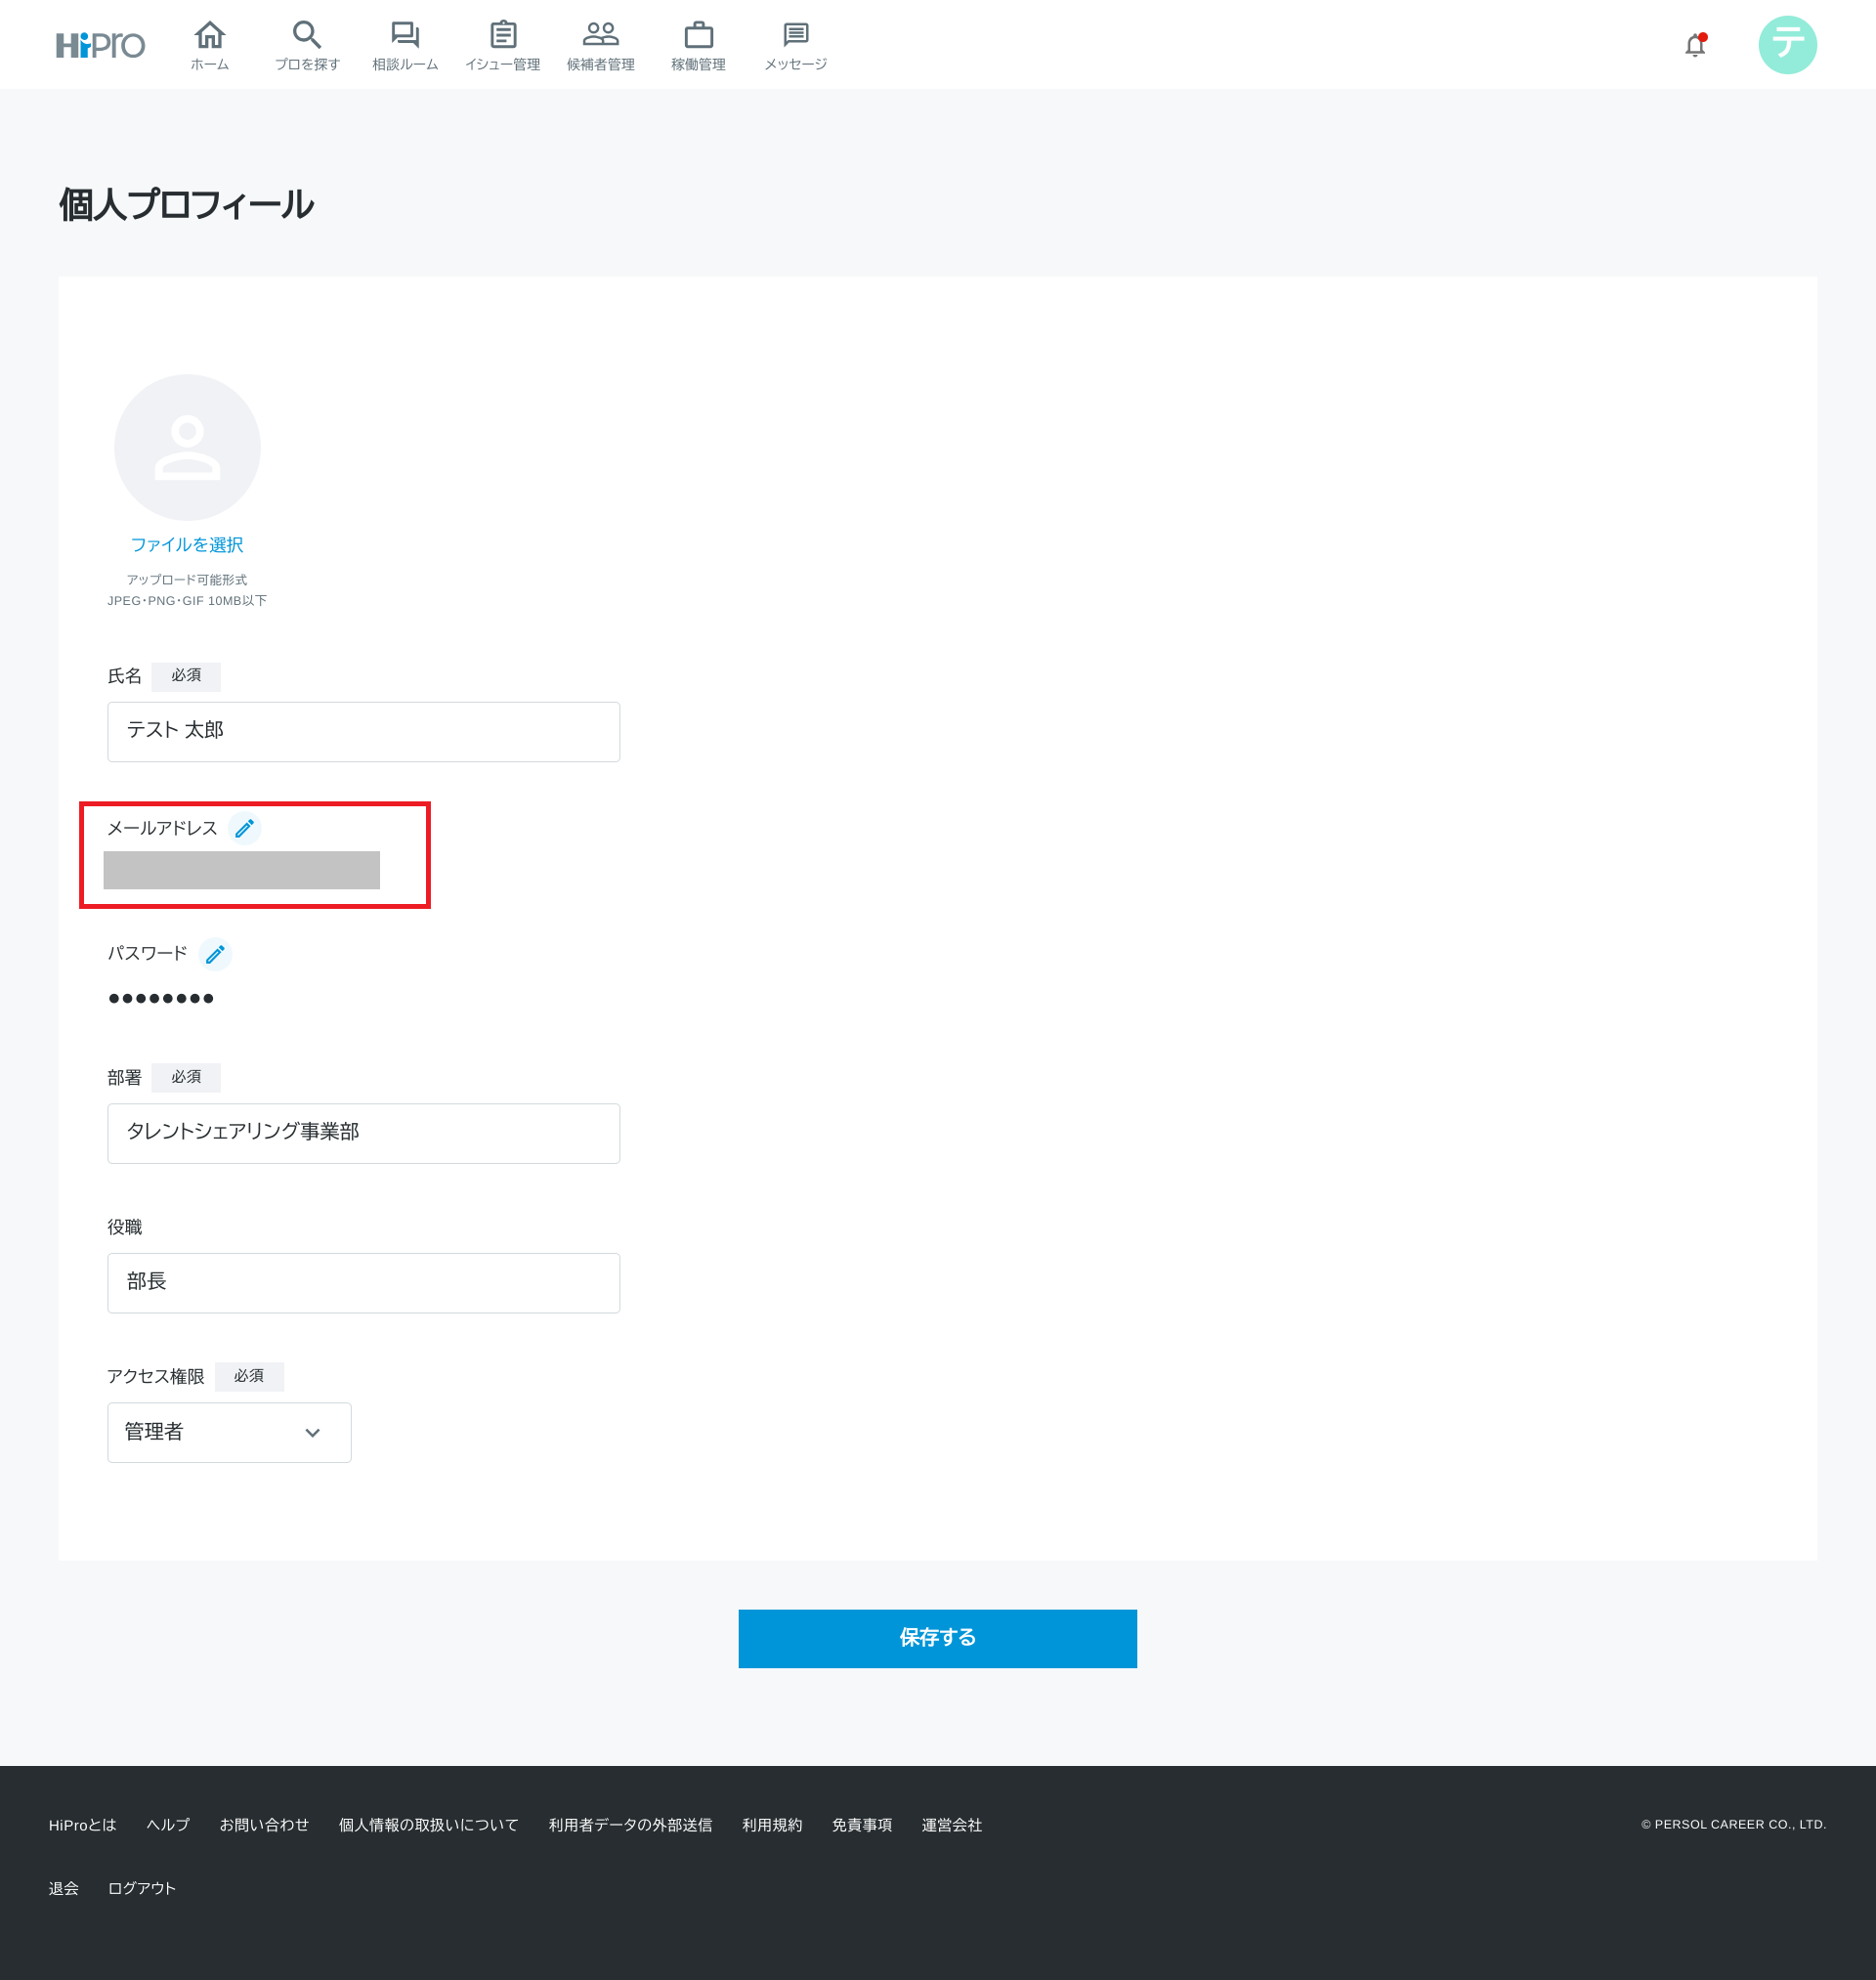Viewport: 1876px width, 1980px height.
Task: Open the notifications bell
Action: point(1694,46)
